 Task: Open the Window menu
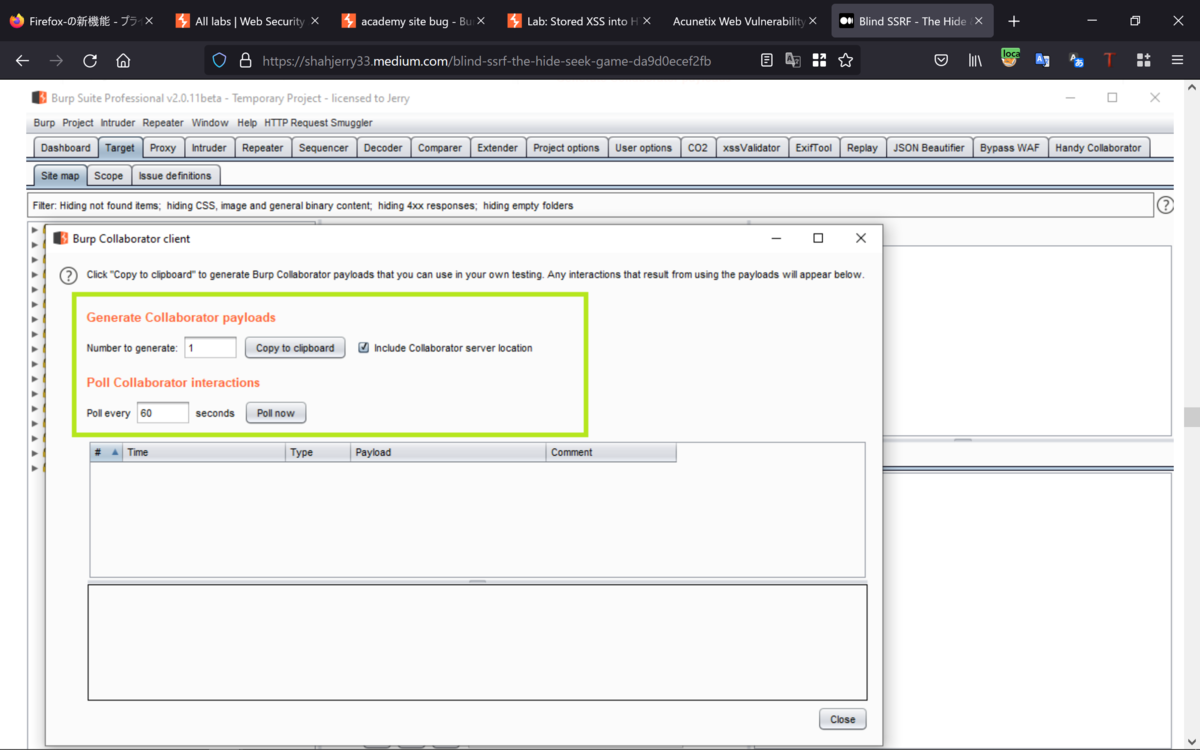(x=210, y=122)
